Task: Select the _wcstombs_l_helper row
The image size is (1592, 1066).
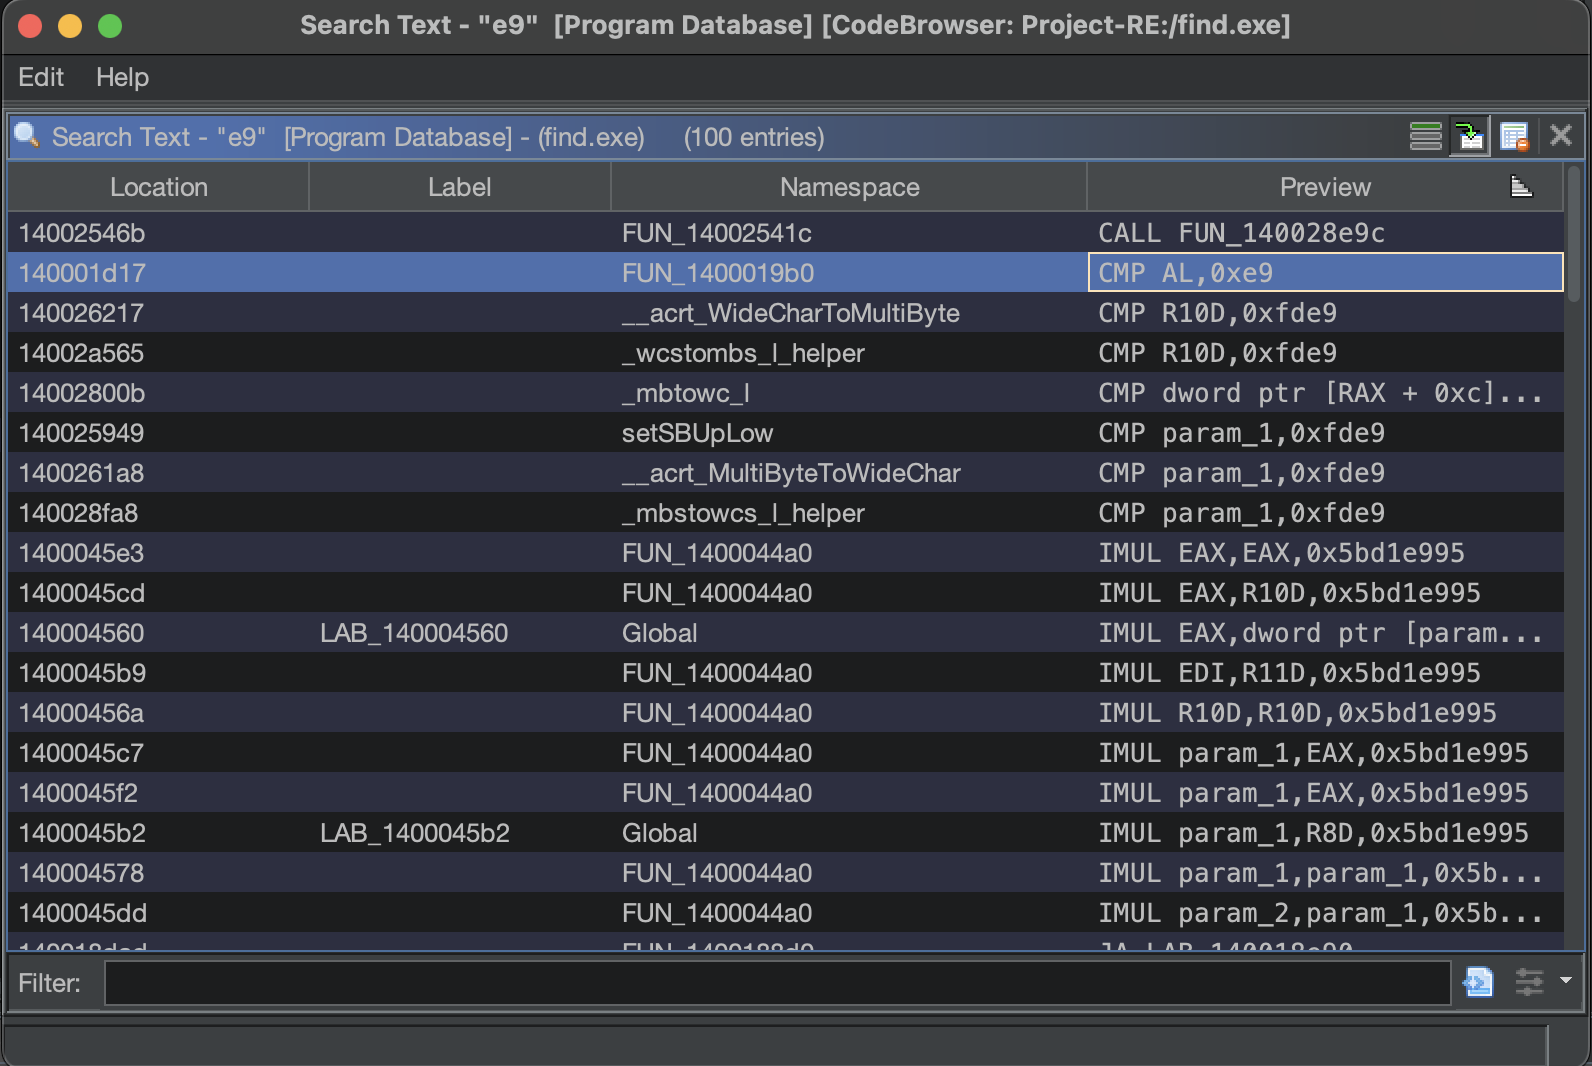Action: (785, 353)
